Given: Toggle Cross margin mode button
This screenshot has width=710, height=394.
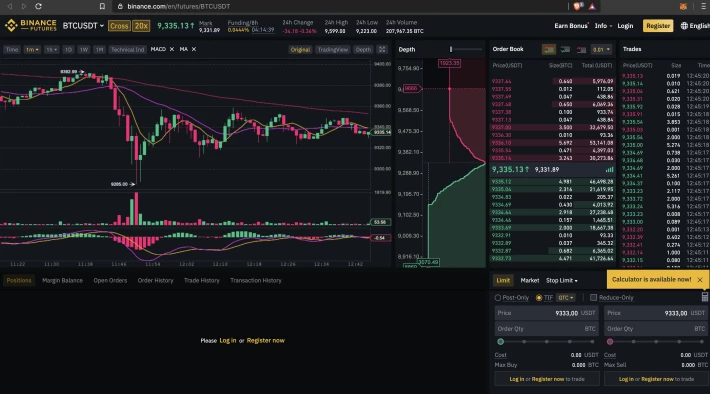Looking at the screenshot, I should point(119,26).
